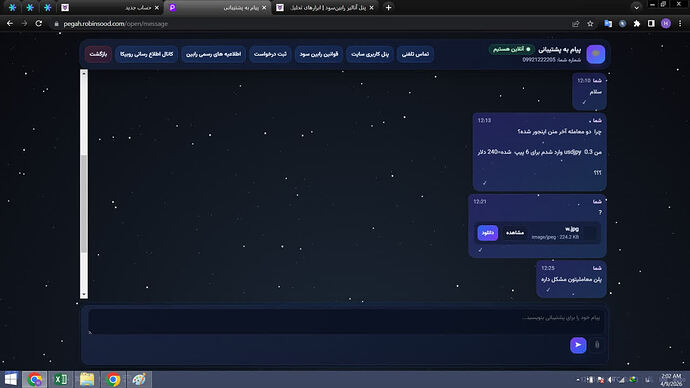The image size is (690, 388).
Task: Select تماس تلفنی phone contact
Action: click(x=415, y=54)
